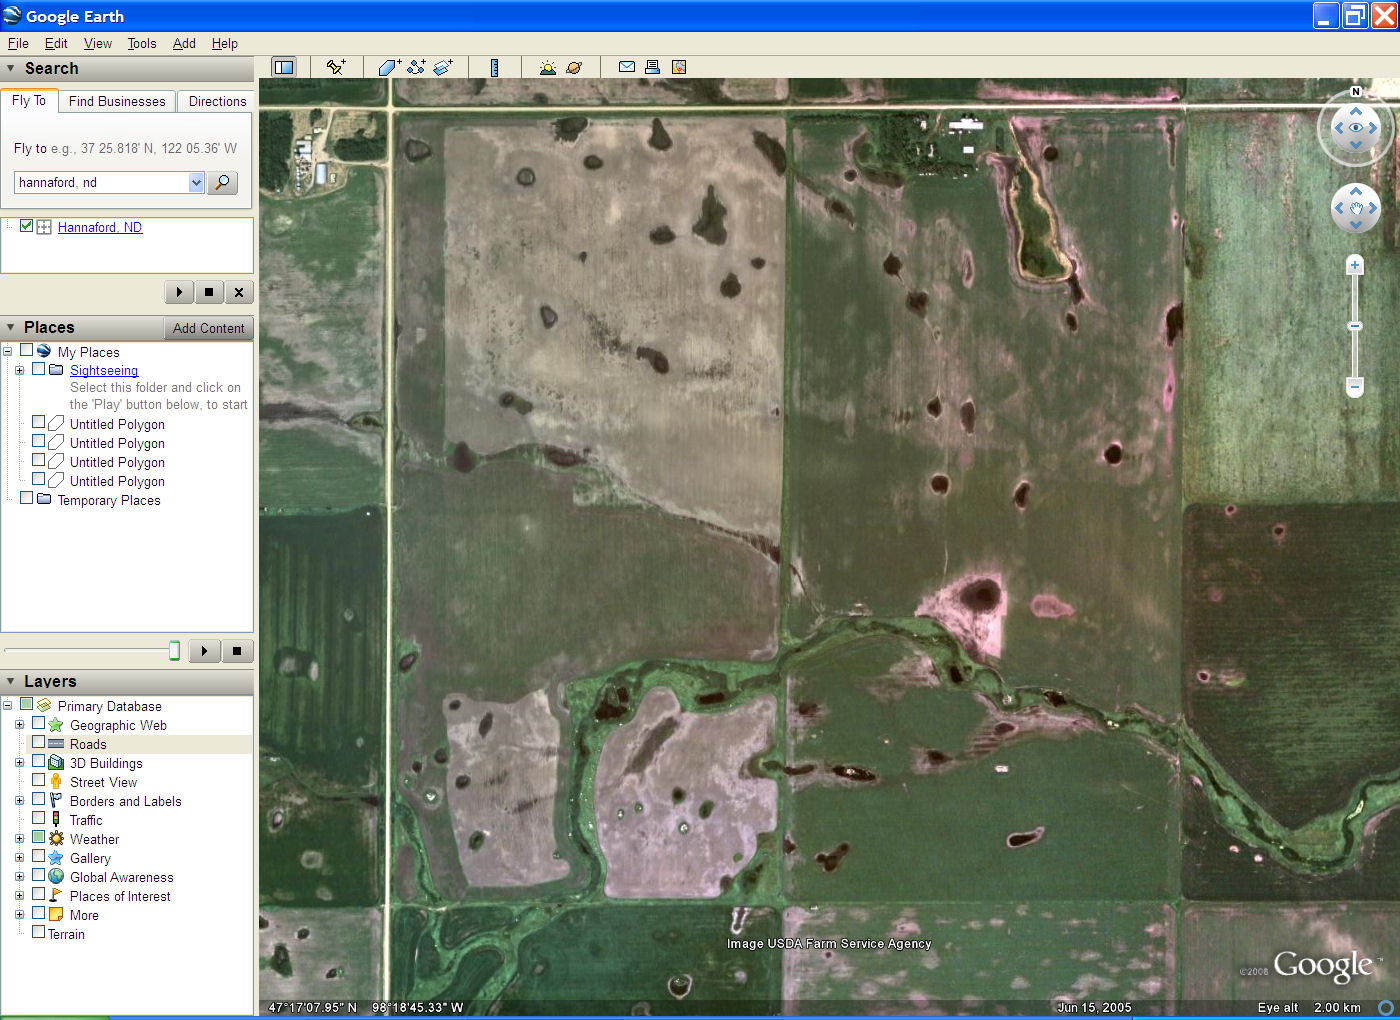Switch to the Directions tab
1400x1020 pixels.
(217, 101)
